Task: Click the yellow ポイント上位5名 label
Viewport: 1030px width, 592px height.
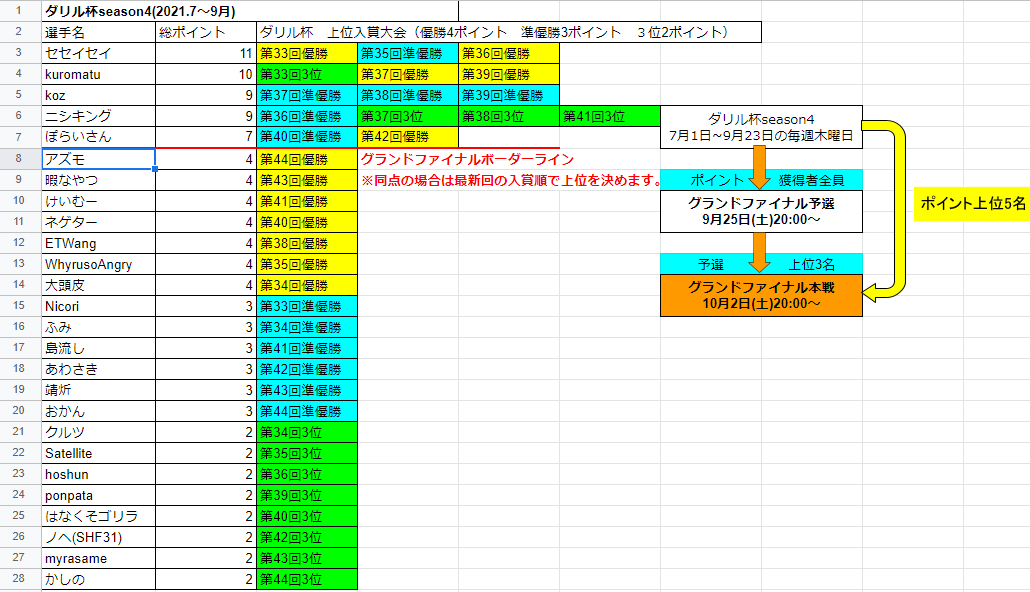Action: pos(972,204)
